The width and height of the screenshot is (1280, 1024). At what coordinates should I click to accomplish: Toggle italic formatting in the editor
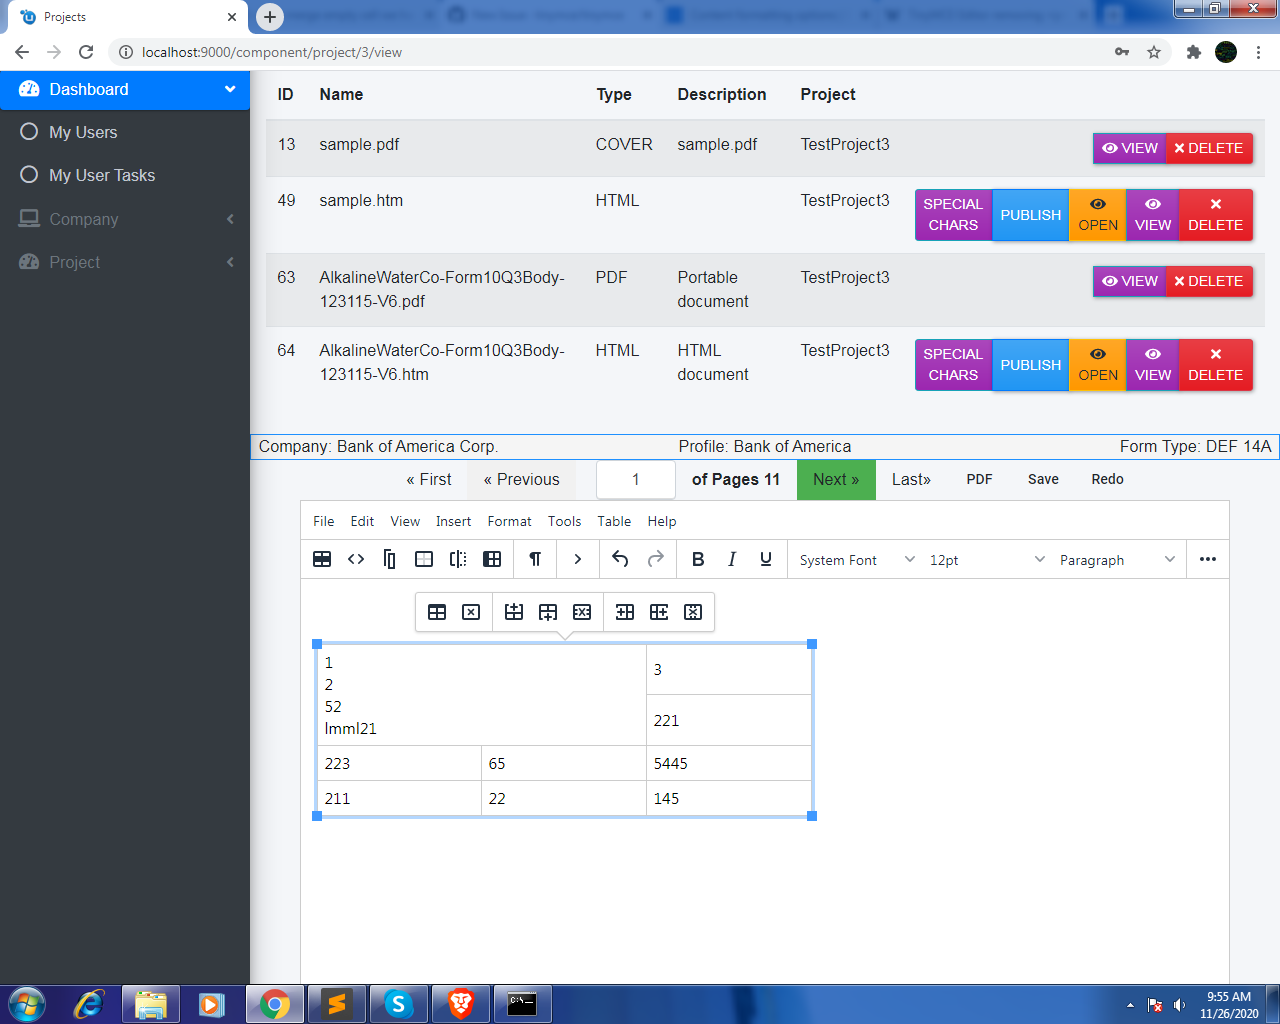point(731,559)
